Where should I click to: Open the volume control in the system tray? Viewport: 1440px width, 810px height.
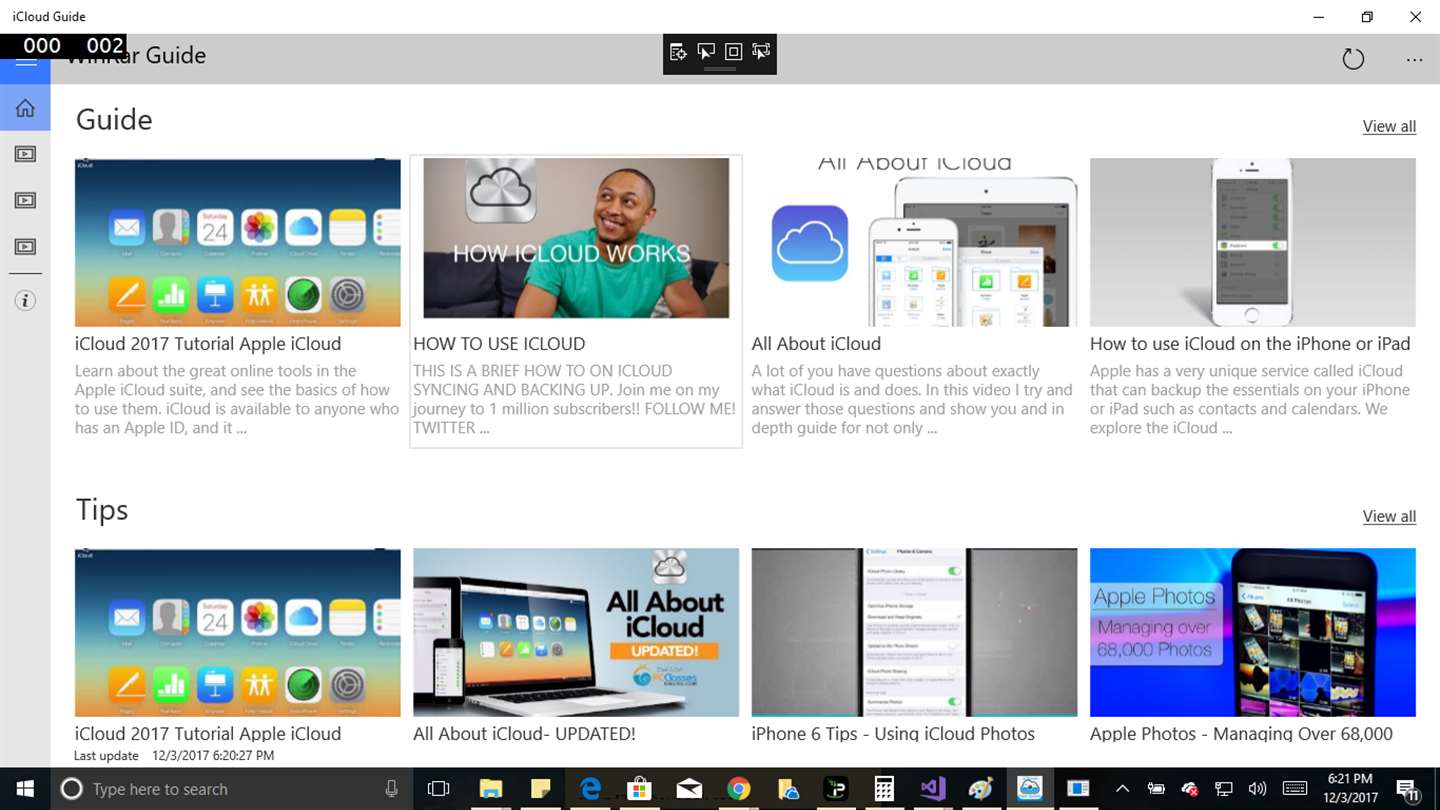(x=1257, y=789)
